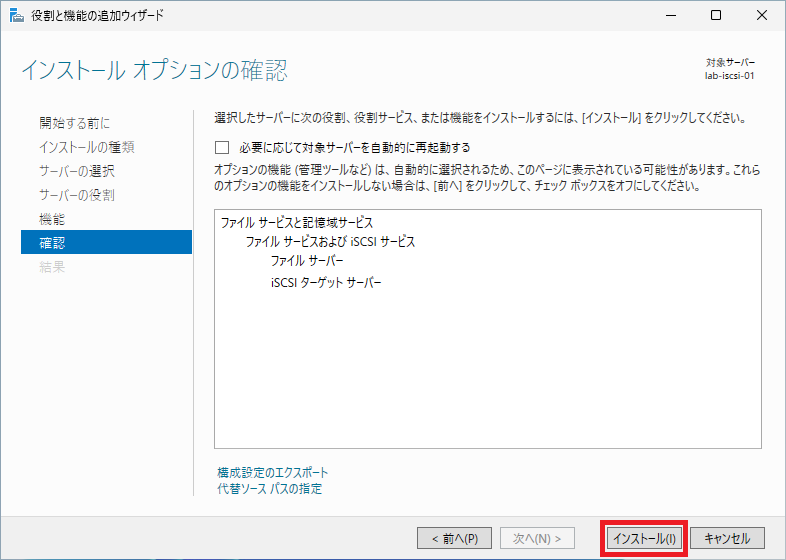Open the 構成設定のエクスポート link
786x560 pixels.
pyautogui.click(x=273, y=472)
